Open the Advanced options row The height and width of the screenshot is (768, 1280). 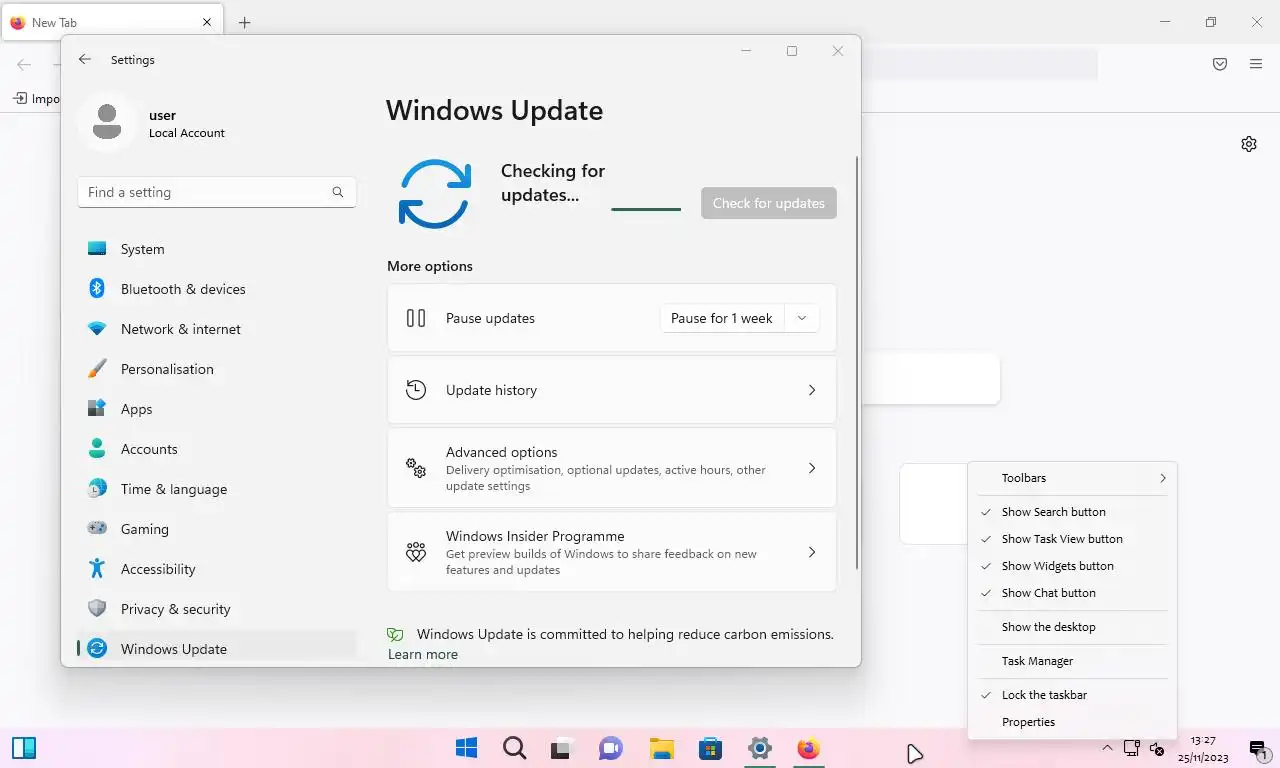pos(612,468)
